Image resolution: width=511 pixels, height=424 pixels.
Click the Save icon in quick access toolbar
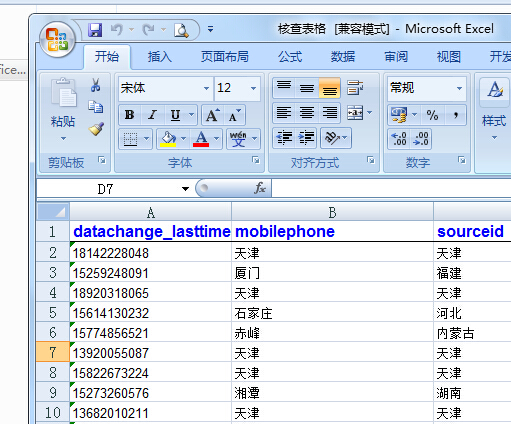point(95,30)
